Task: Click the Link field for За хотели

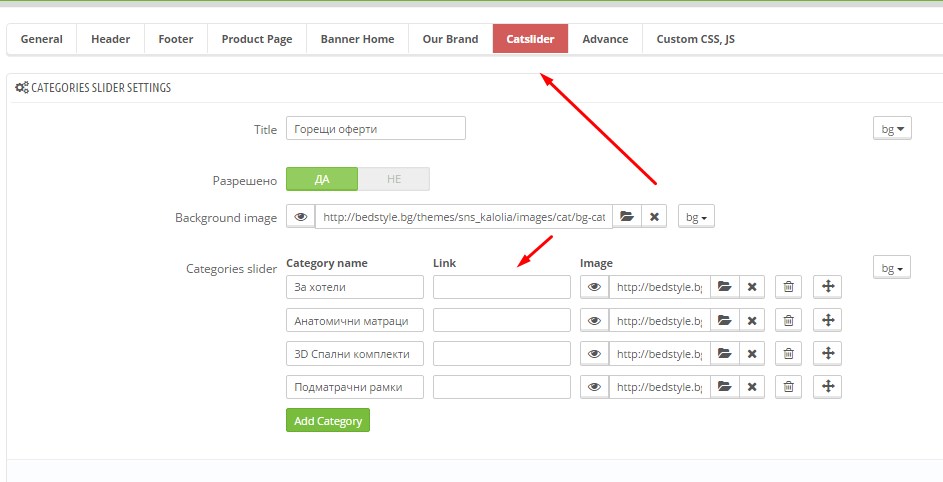Action: (502, 287)
